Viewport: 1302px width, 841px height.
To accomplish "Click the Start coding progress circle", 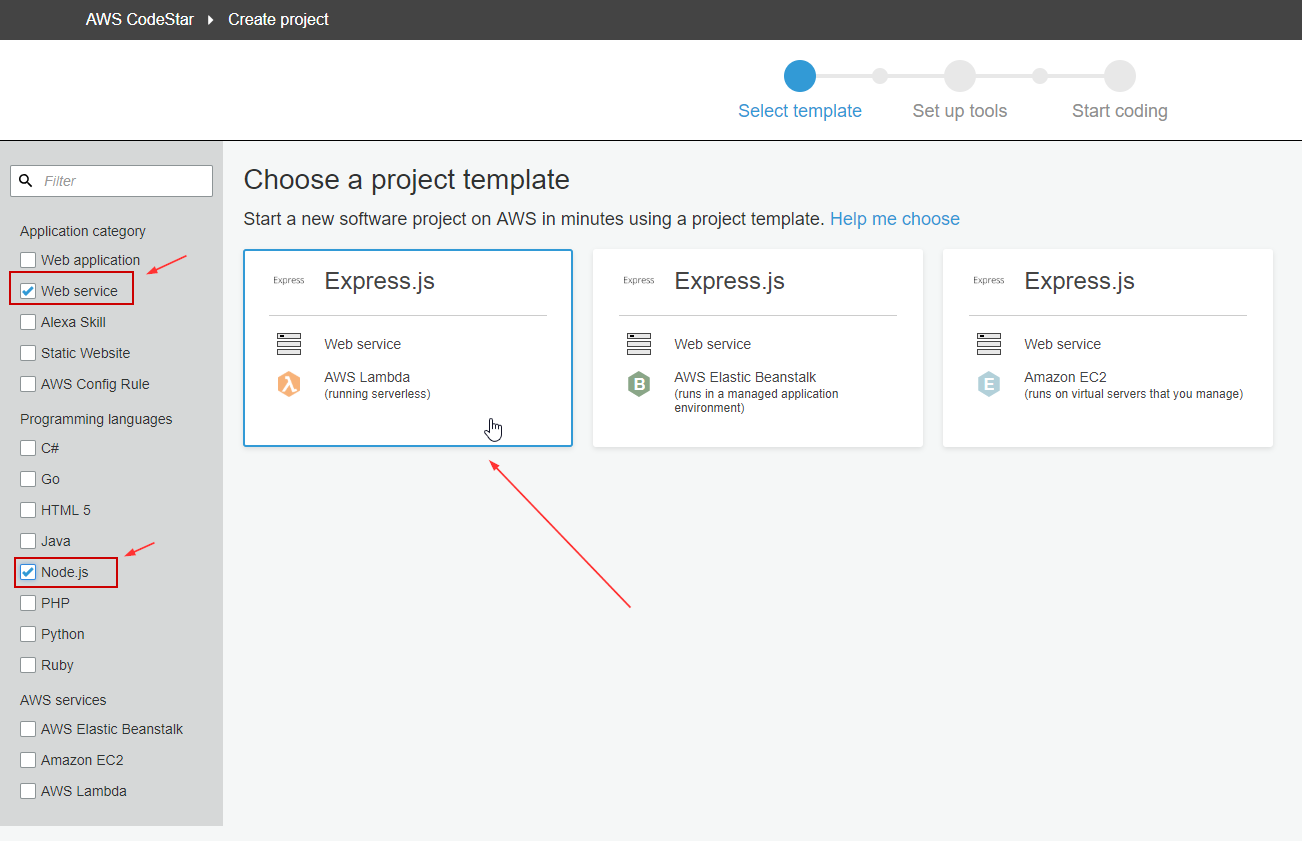I will 1120,76.
